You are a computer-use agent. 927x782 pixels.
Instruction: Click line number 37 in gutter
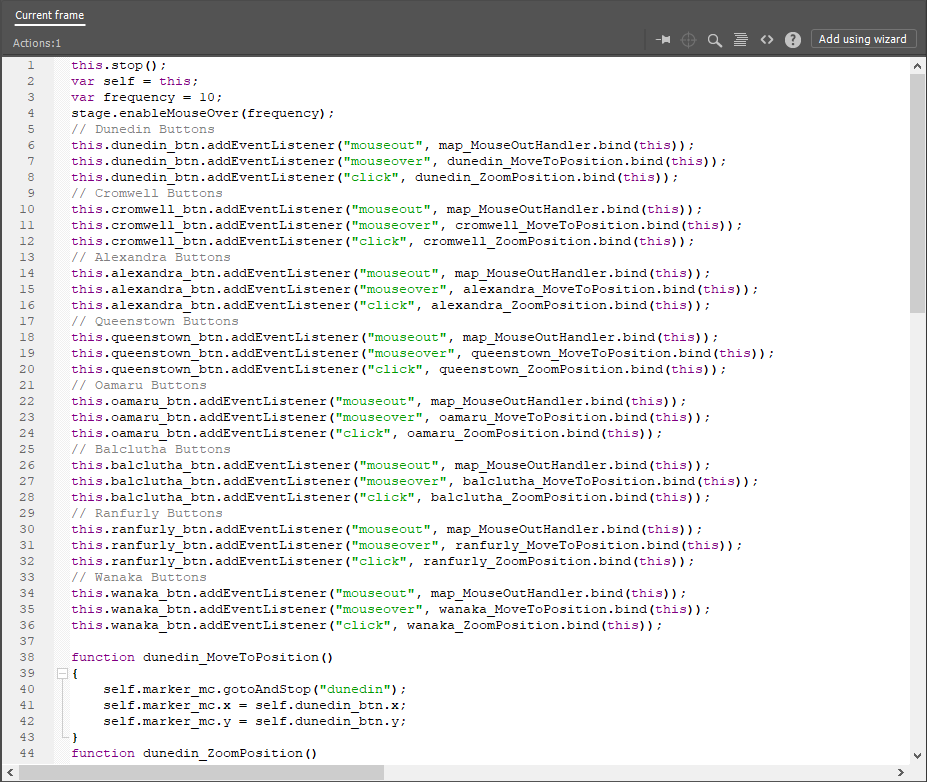click(x=27, y=641)
